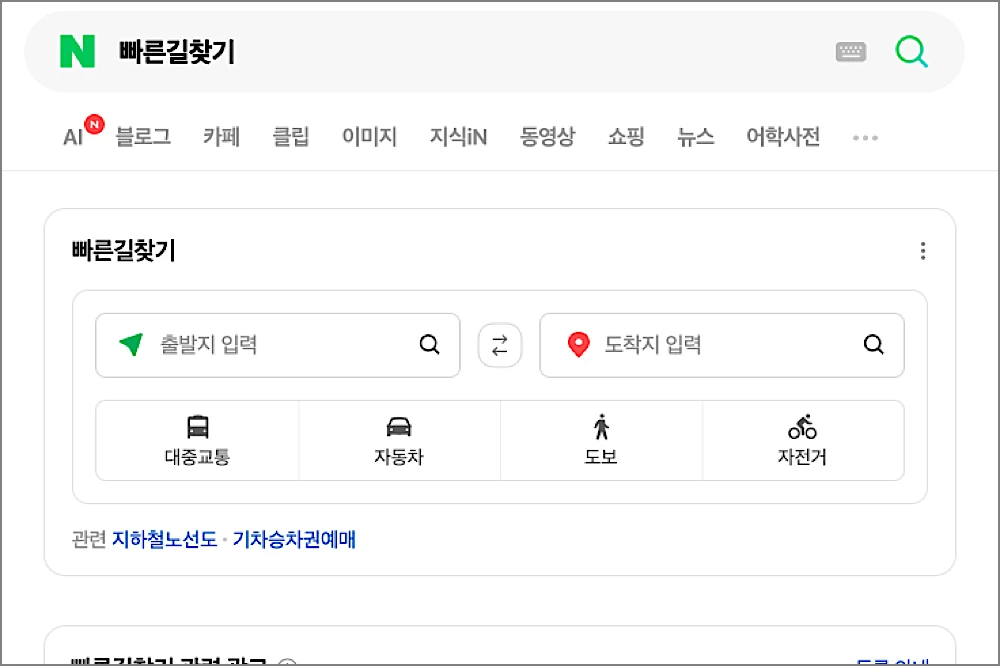Screen dimensions: 1000x666
Task: Switch to the 지식iN tab
Action: (458, 136)
